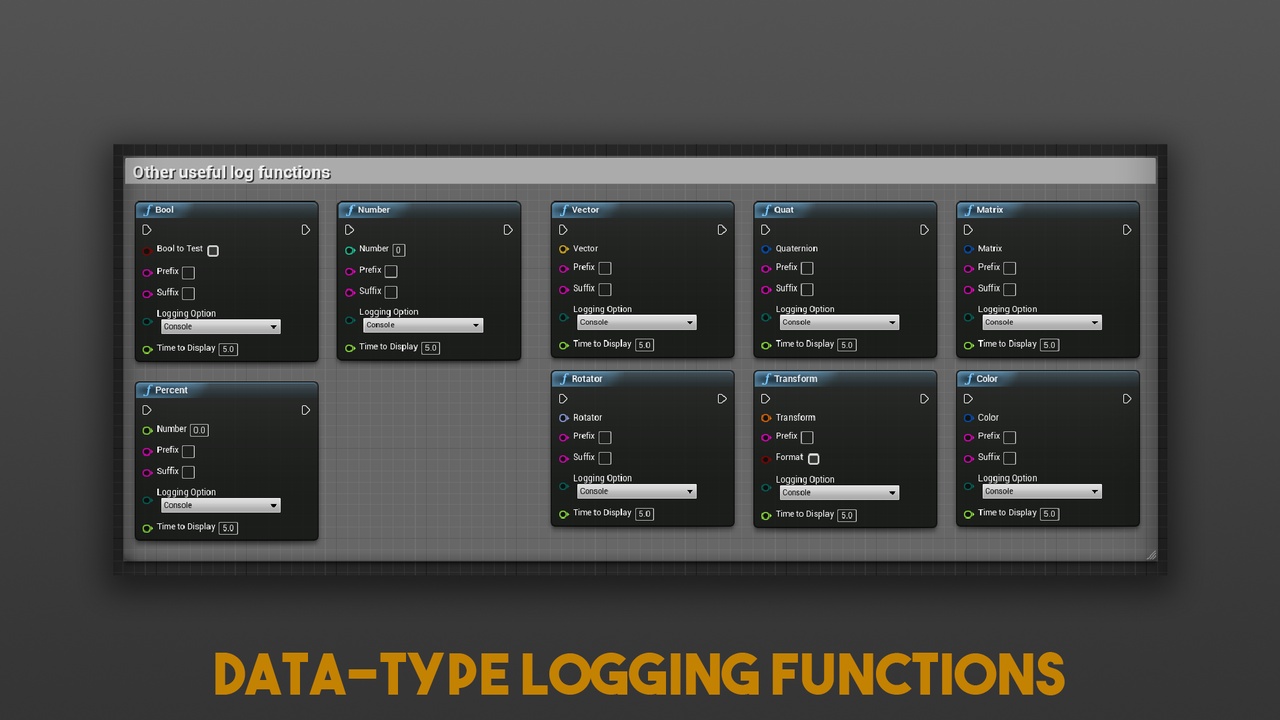Click the Other useful log functions comment header
1280x720 pixels.
pos(232,171)
